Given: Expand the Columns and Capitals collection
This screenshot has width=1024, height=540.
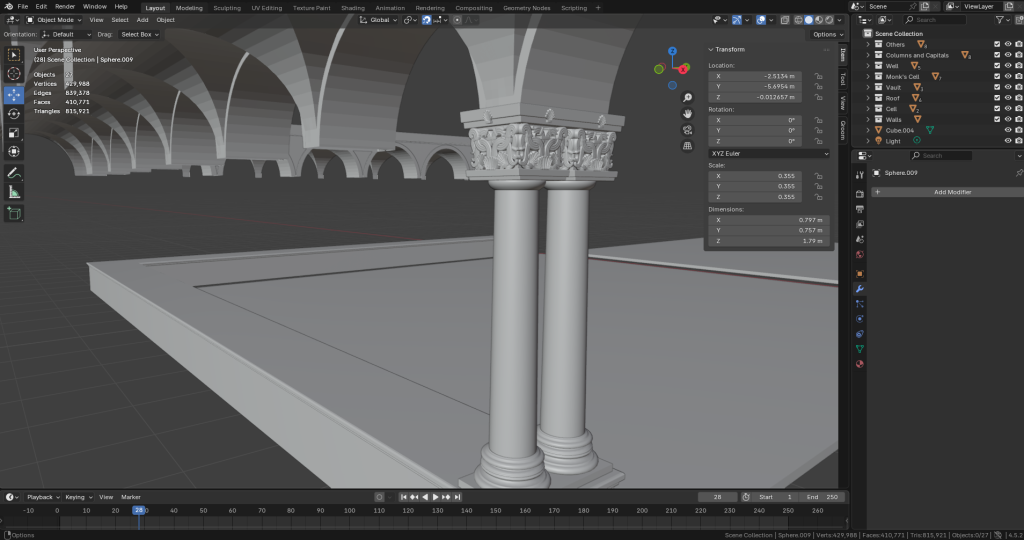Looking at the screenshot, I should tap(868, 55).
